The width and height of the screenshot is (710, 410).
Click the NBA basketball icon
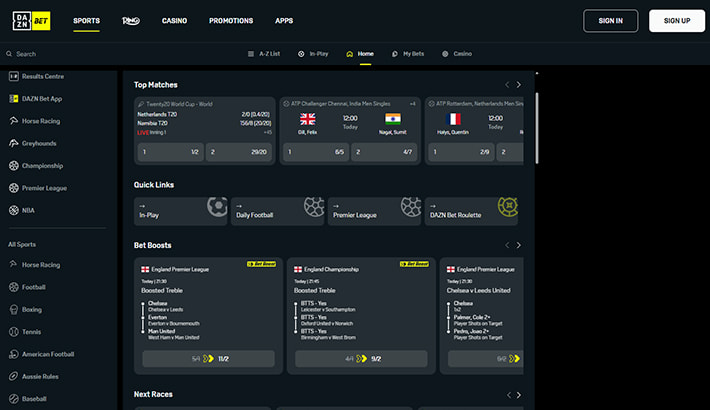pos(14,210)
